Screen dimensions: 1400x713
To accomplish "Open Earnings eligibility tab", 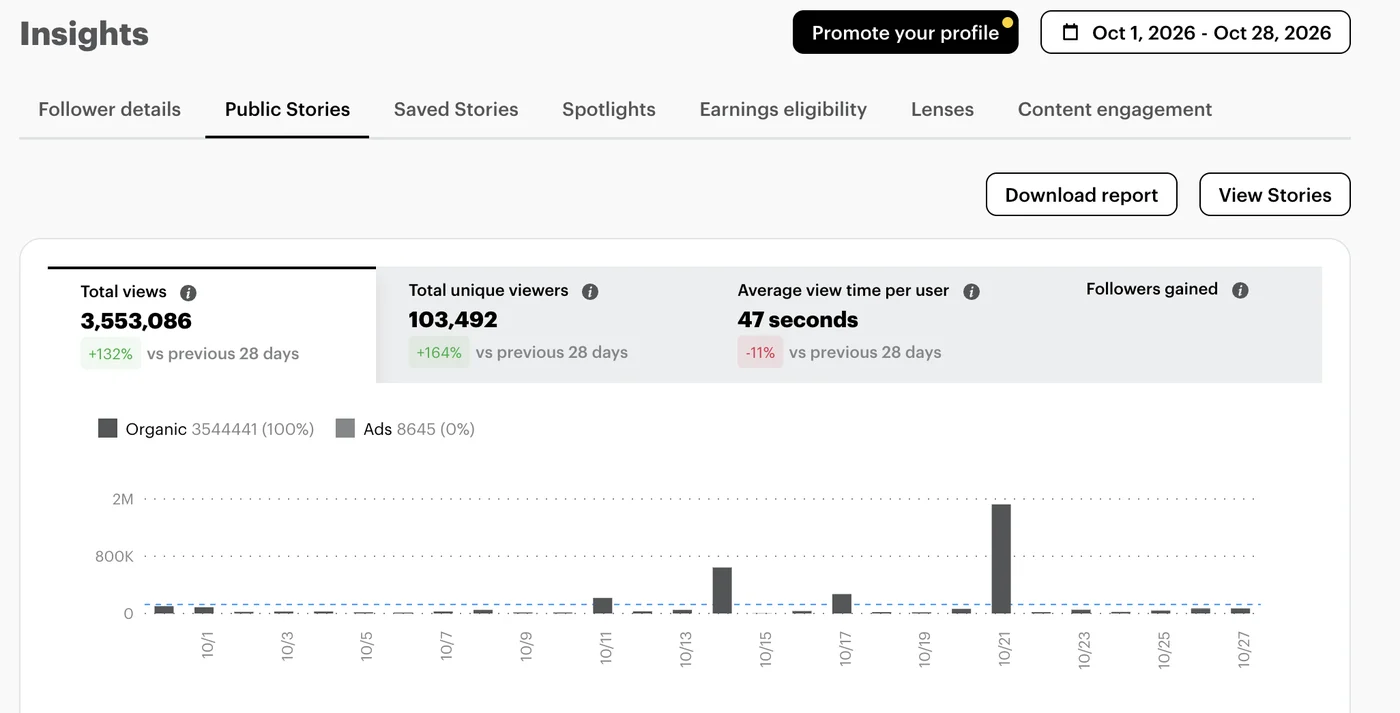I will point(783,109).
